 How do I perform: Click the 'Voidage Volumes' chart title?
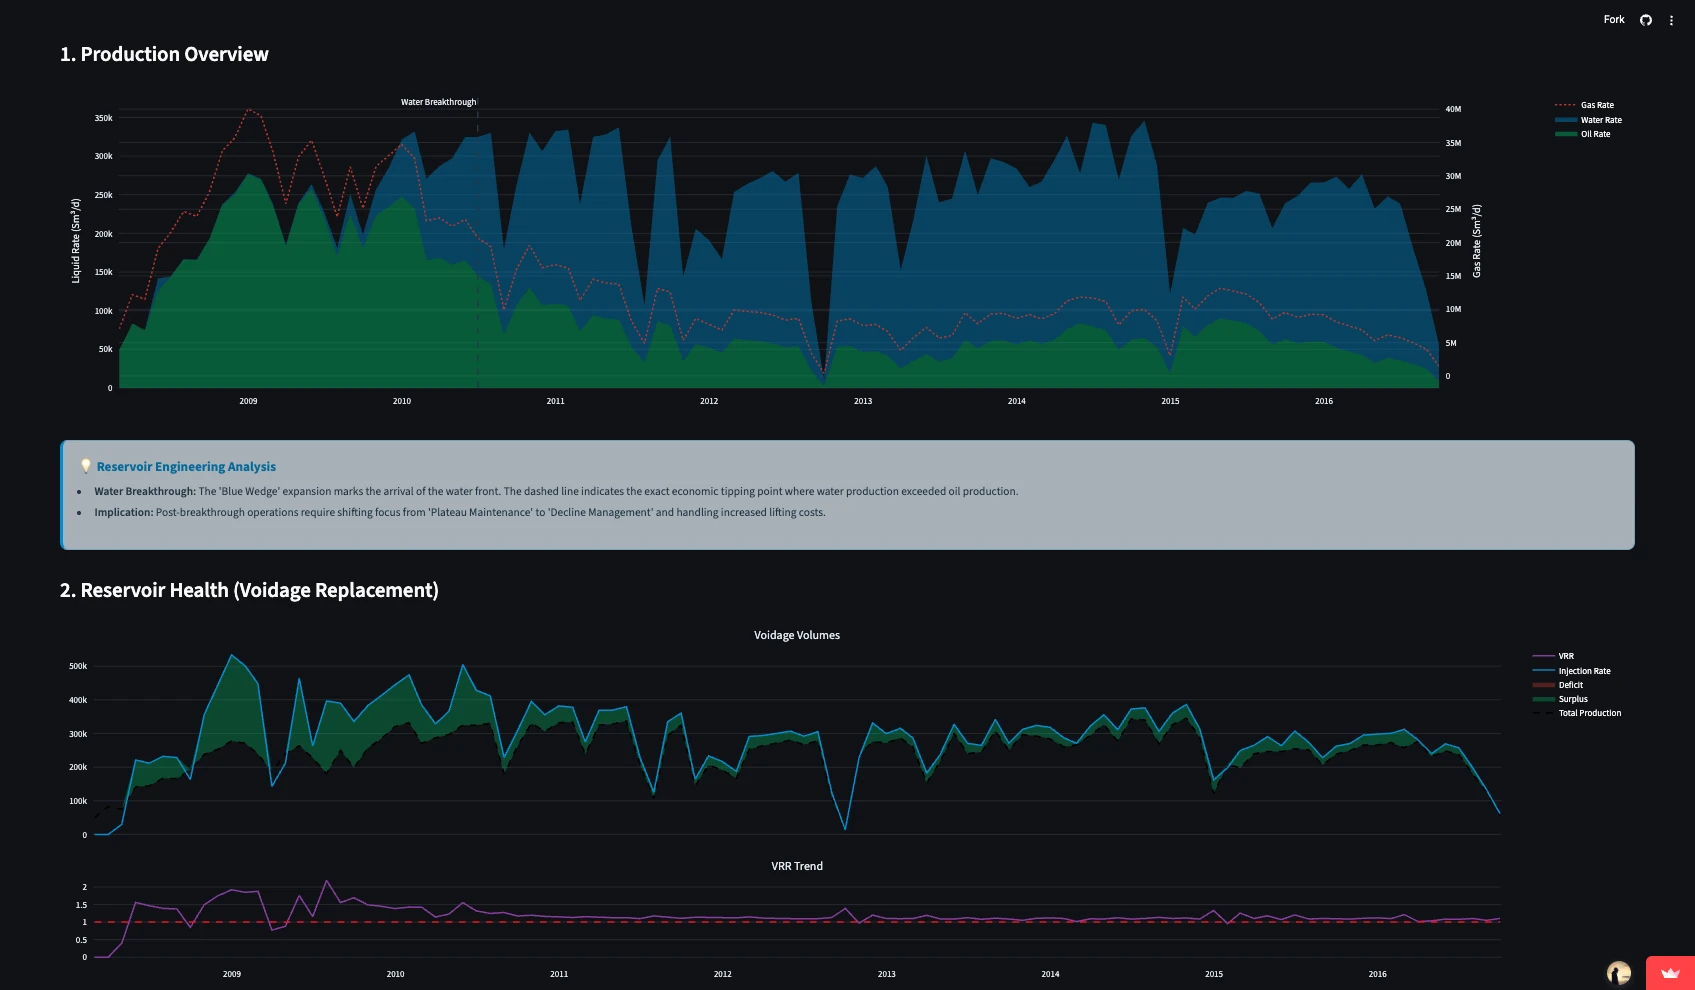pos(797,635)
